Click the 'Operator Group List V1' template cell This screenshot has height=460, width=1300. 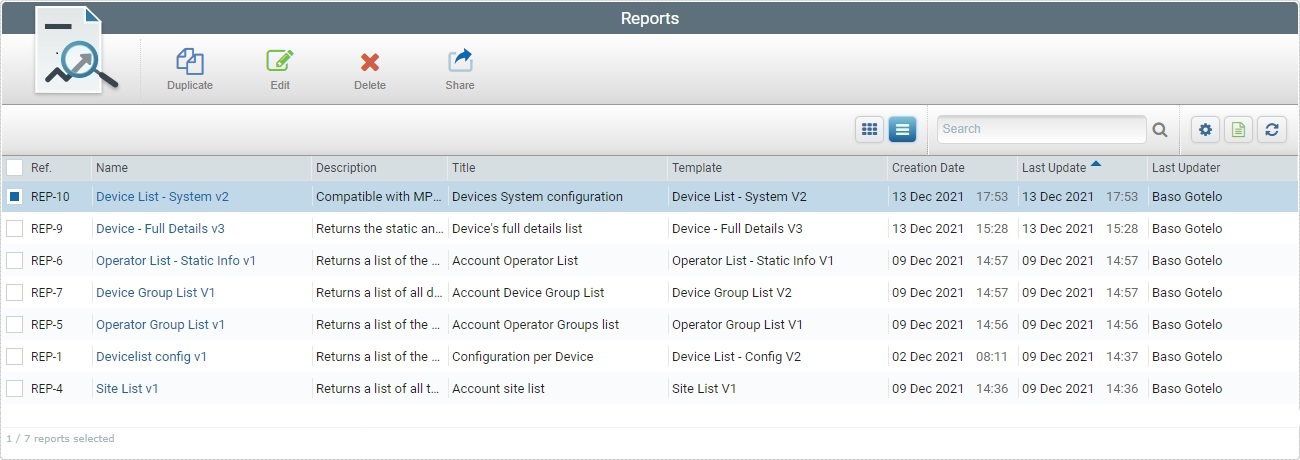737,325
